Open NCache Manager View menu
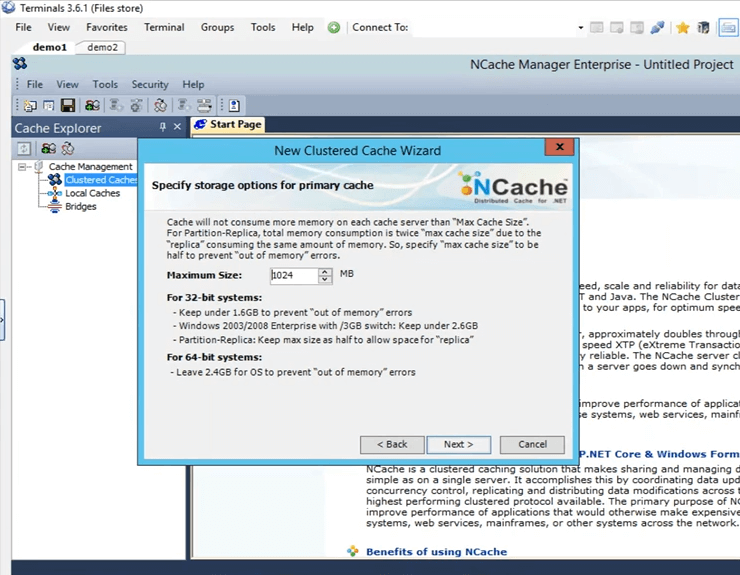This screenshot has width=740, height=575. (x=67, y=85)
